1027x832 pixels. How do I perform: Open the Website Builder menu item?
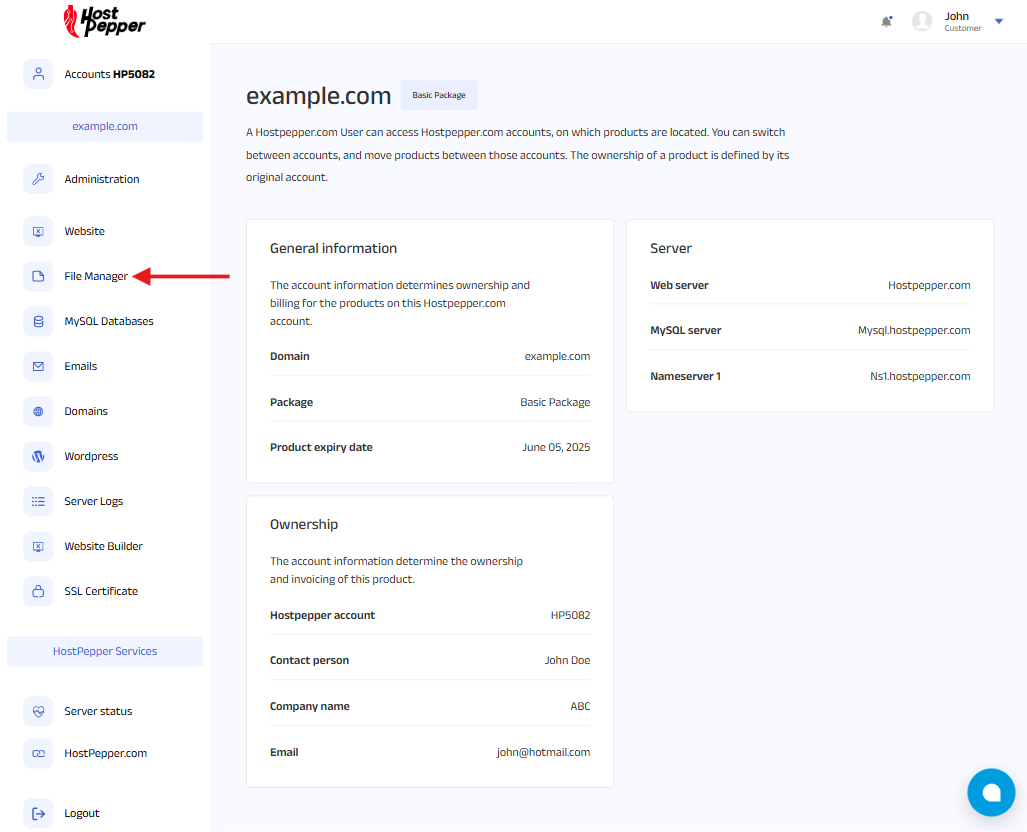(x=103, y=546)
